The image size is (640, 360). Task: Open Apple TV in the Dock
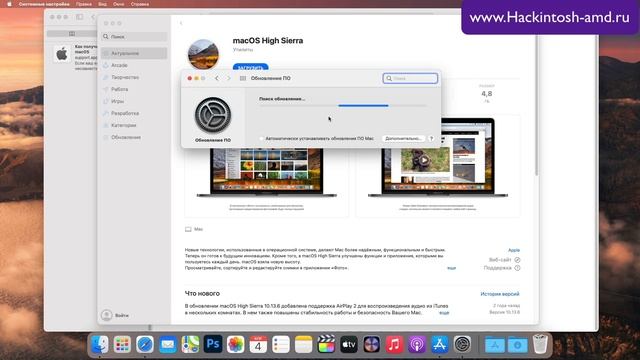349,345
